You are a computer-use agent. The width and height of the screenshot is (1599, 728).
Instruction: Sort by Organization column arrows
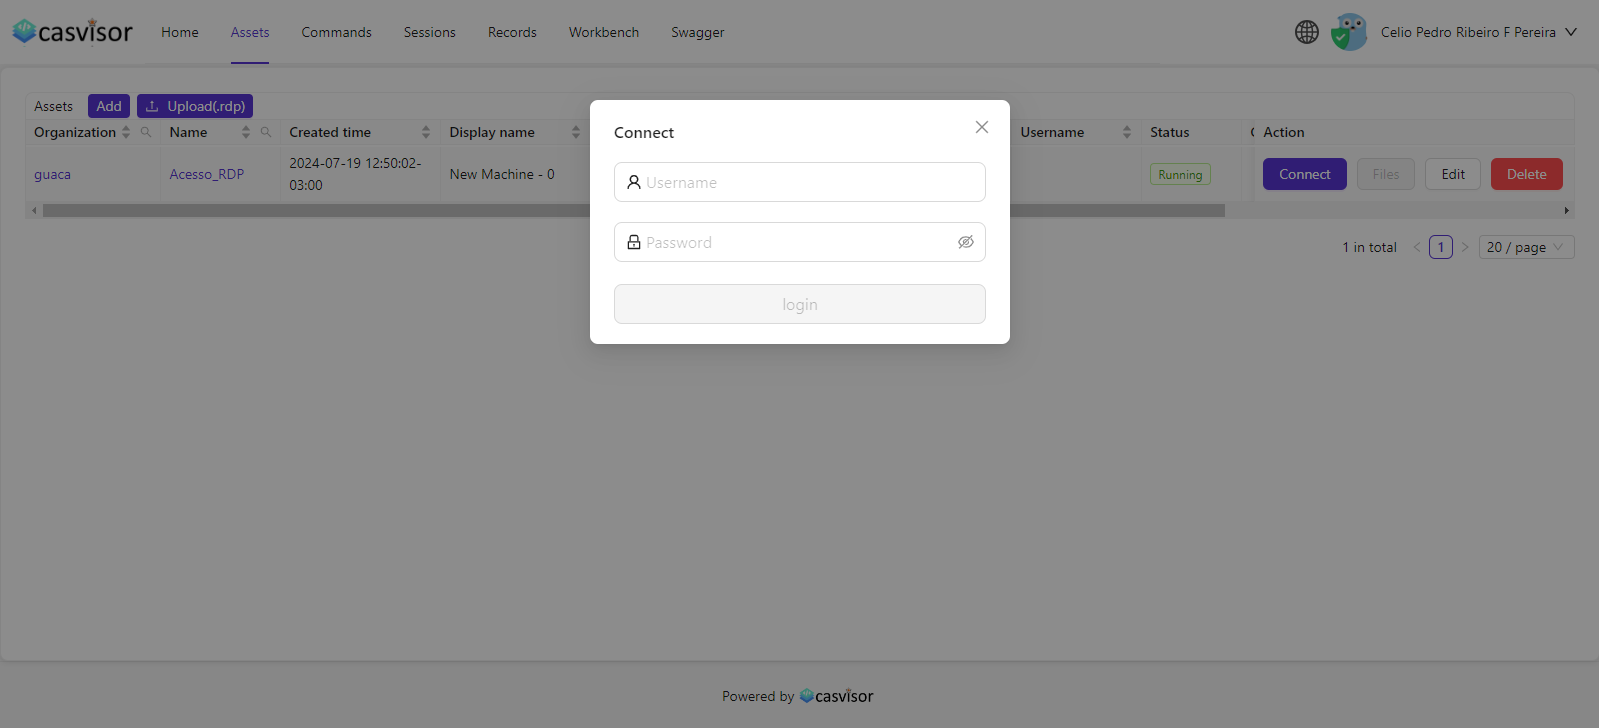[x=126, y=132]
